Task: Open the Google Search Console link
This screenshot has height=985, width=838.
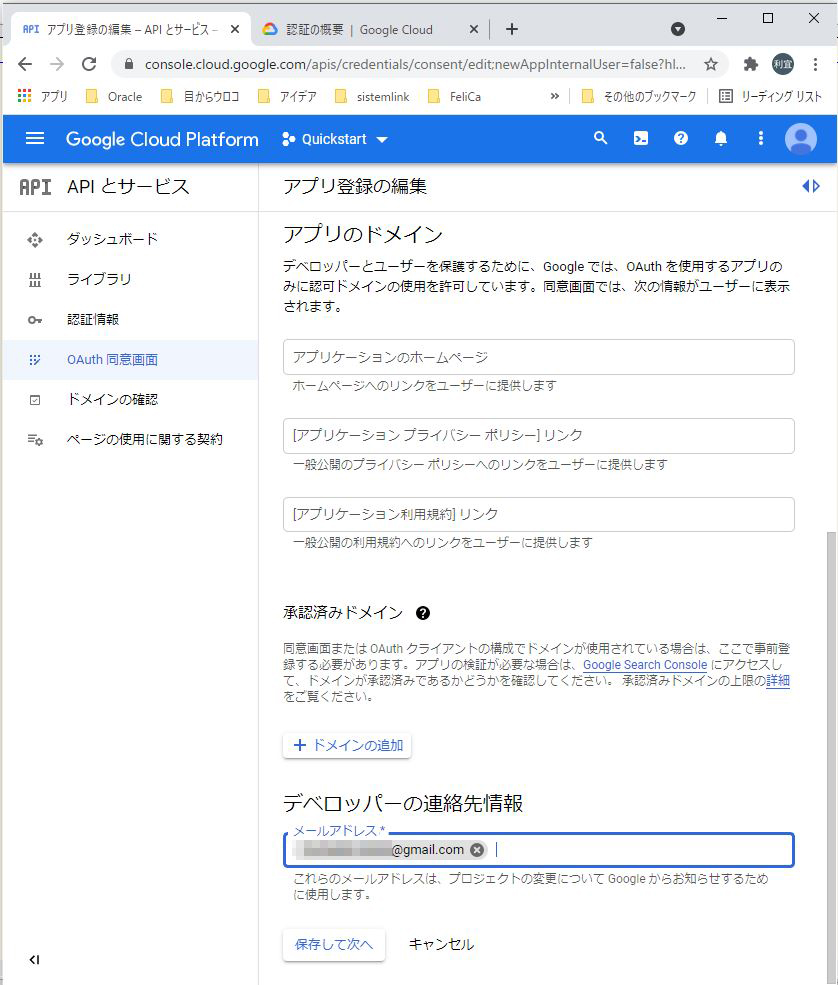Action: click(645, 664)
